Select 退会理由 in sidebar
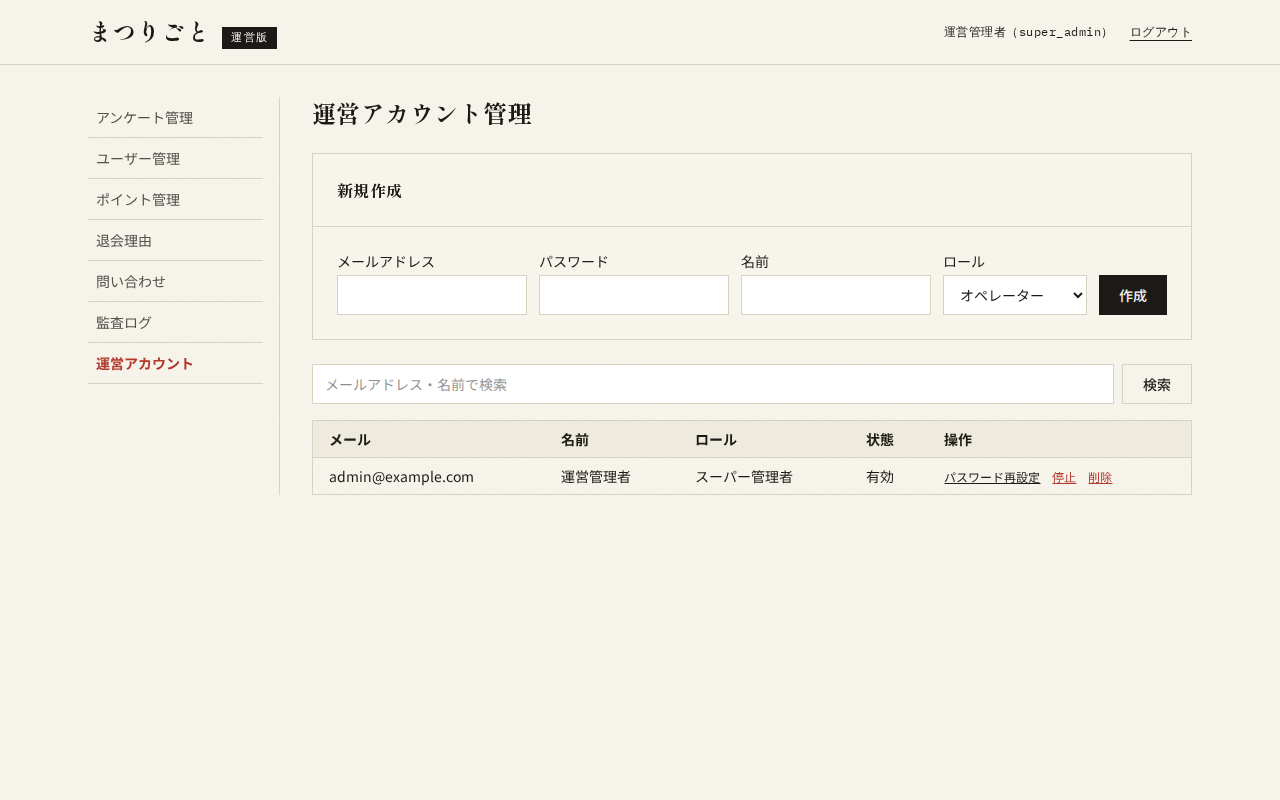 (x=175, y=240)
